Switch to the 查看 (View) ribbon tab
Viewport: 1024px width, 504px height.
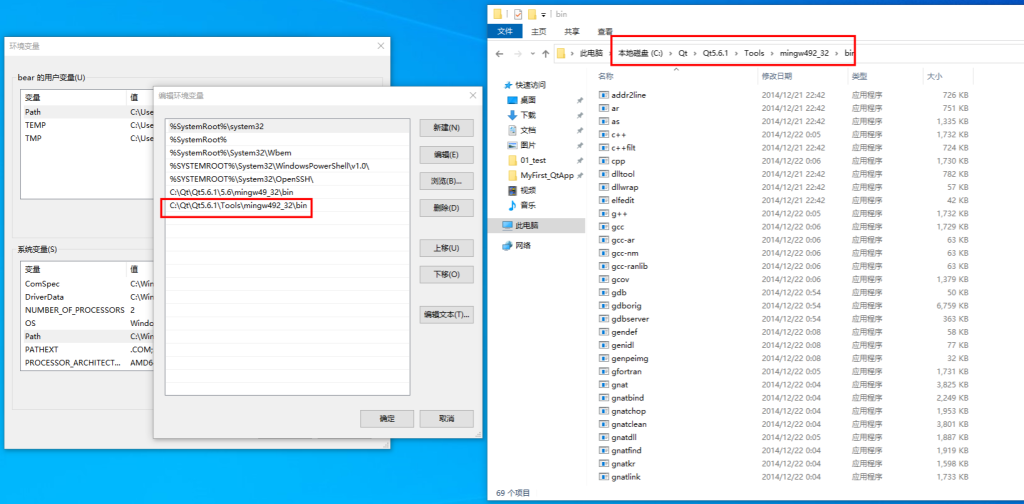pos(605,31)
